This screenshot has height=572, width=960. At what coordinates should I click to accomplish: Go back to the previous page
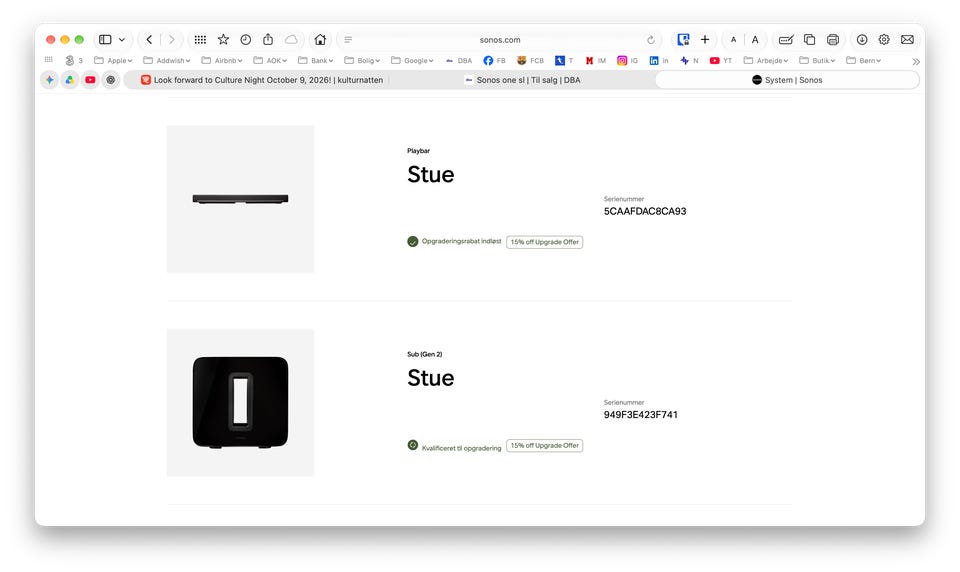click(x=149, y=40)
